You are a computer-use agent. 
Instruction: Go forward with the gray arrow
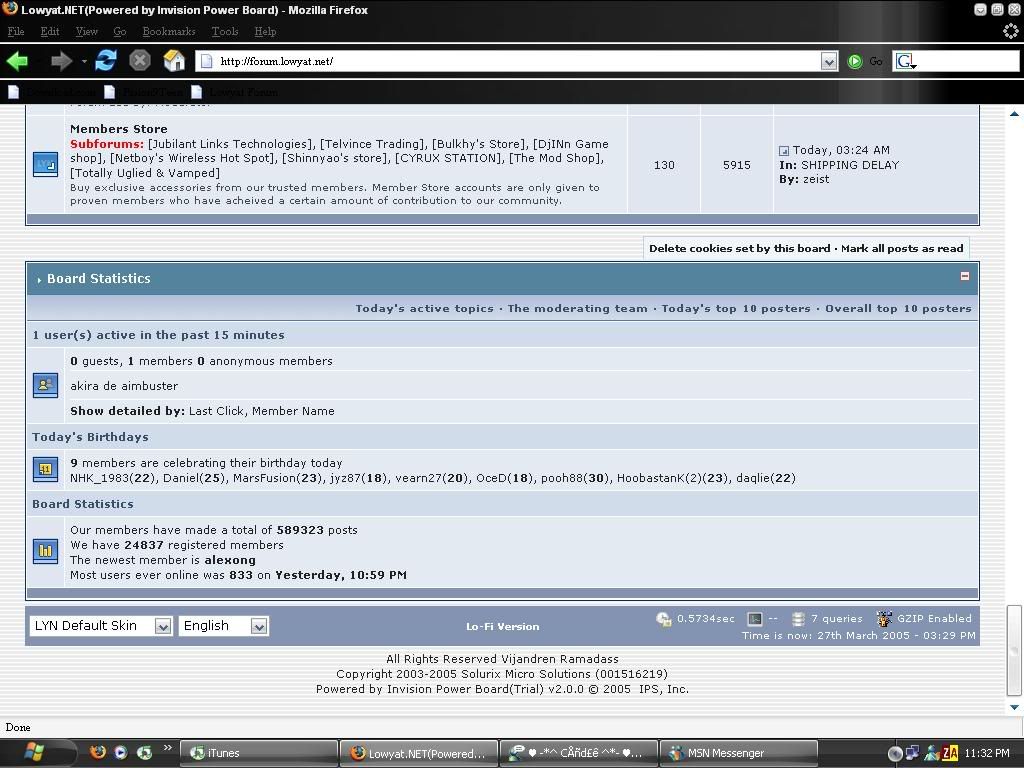[x=61, y=61]
